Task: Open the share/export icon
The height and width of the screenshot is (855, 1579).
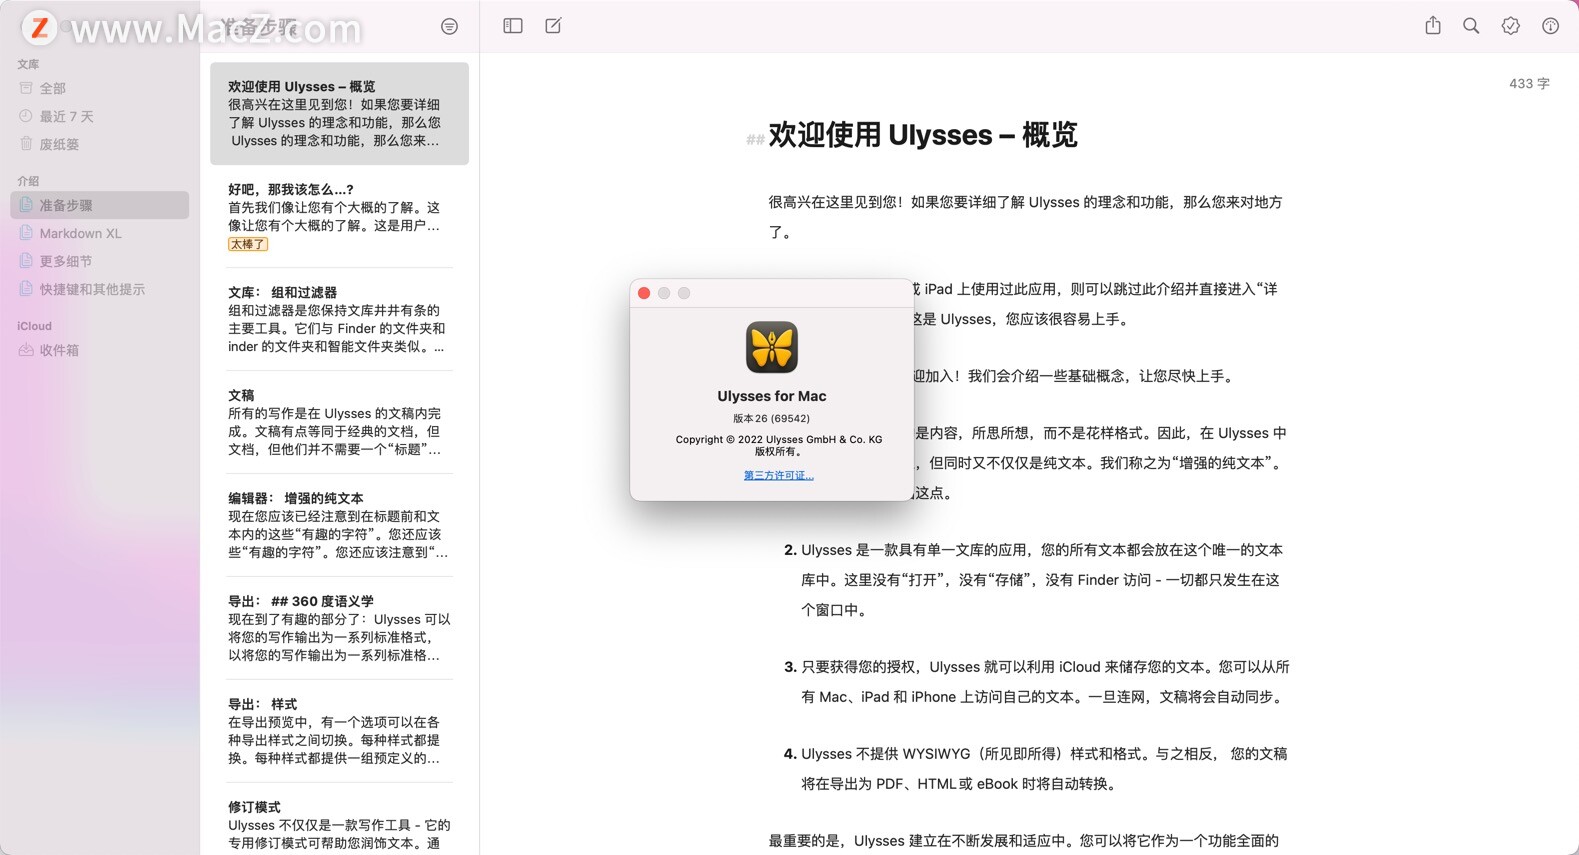Action: tap(1433, 26)
